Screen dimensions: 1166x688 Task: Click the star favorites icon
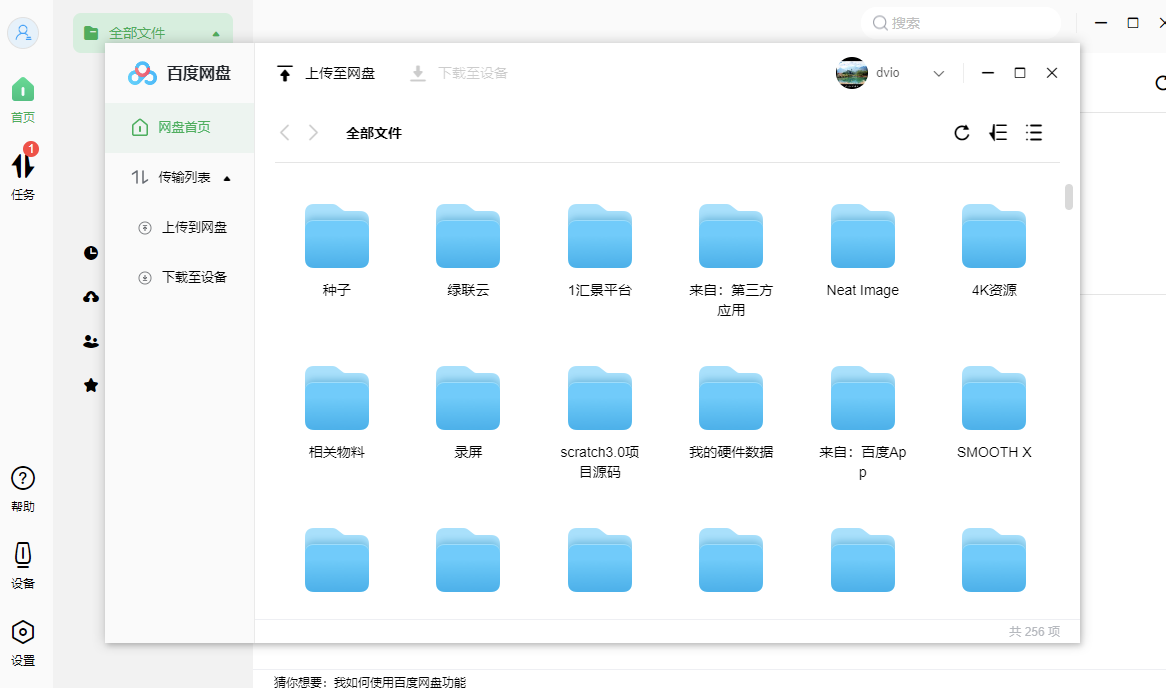[x=91, y=385]
